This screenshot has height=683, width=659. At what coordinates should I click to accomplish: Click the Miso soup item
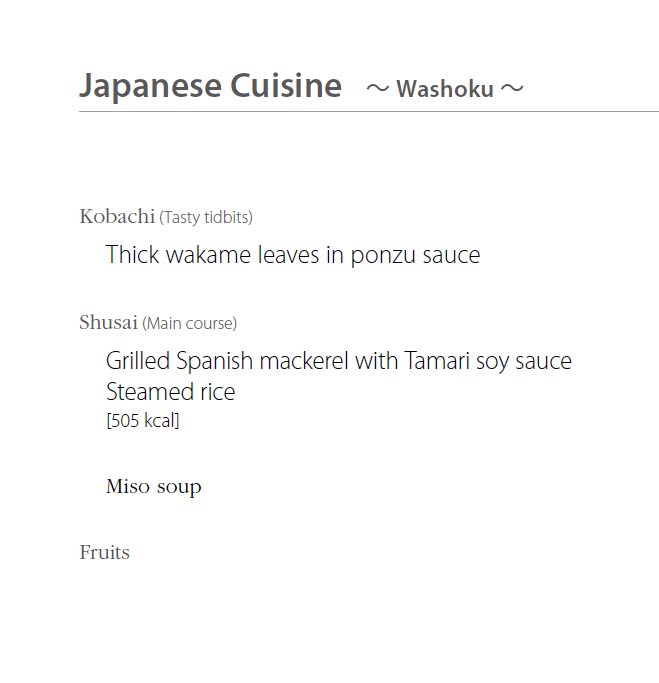[x=154, y=487]
